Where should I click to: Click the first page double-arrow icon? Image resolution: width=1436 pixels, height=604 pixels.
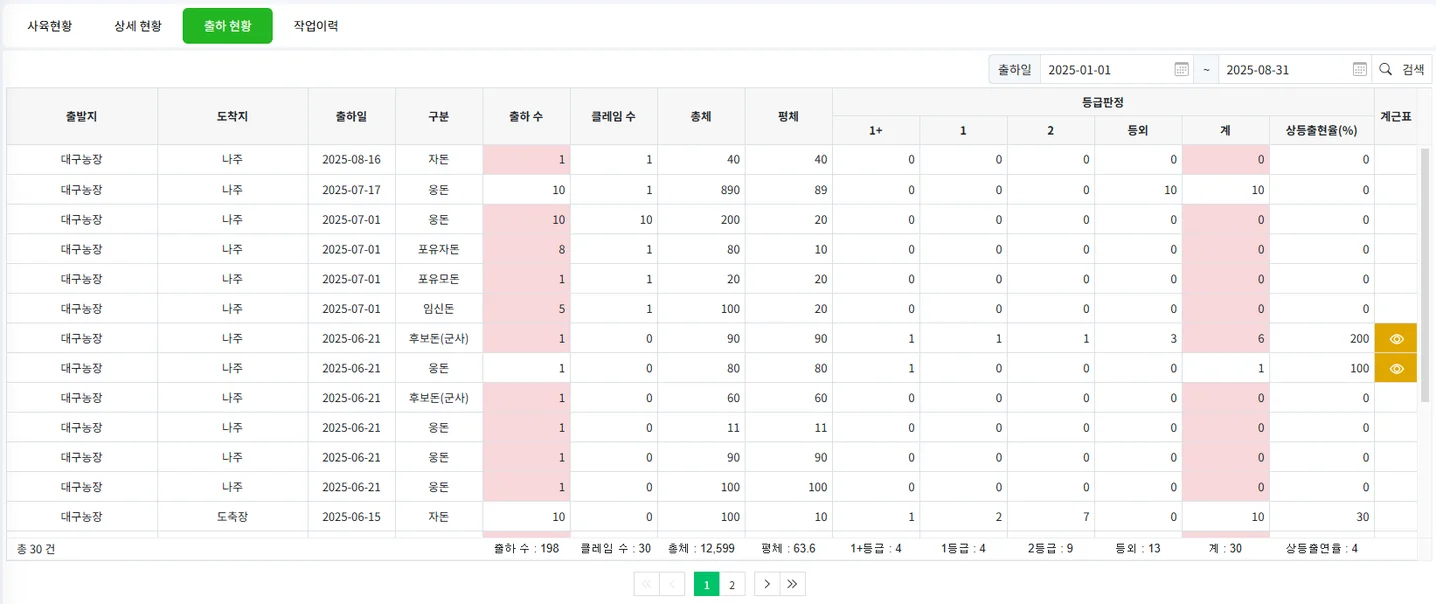[648, 583]
